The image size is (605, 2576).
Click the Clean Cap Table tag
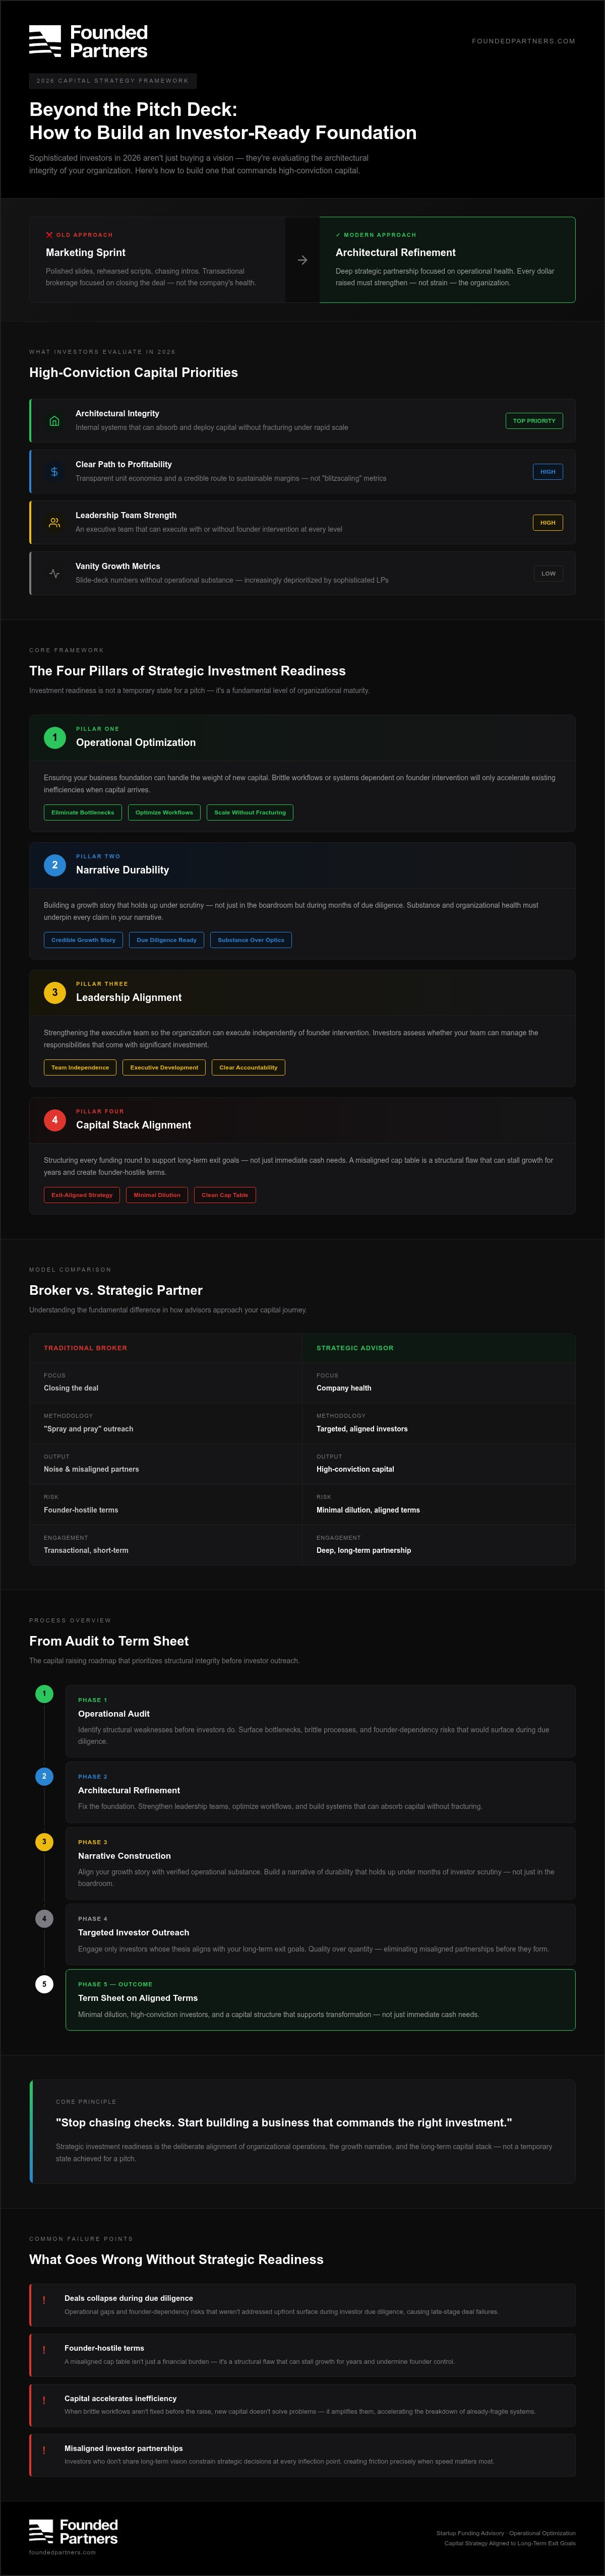pos(225,1194)
